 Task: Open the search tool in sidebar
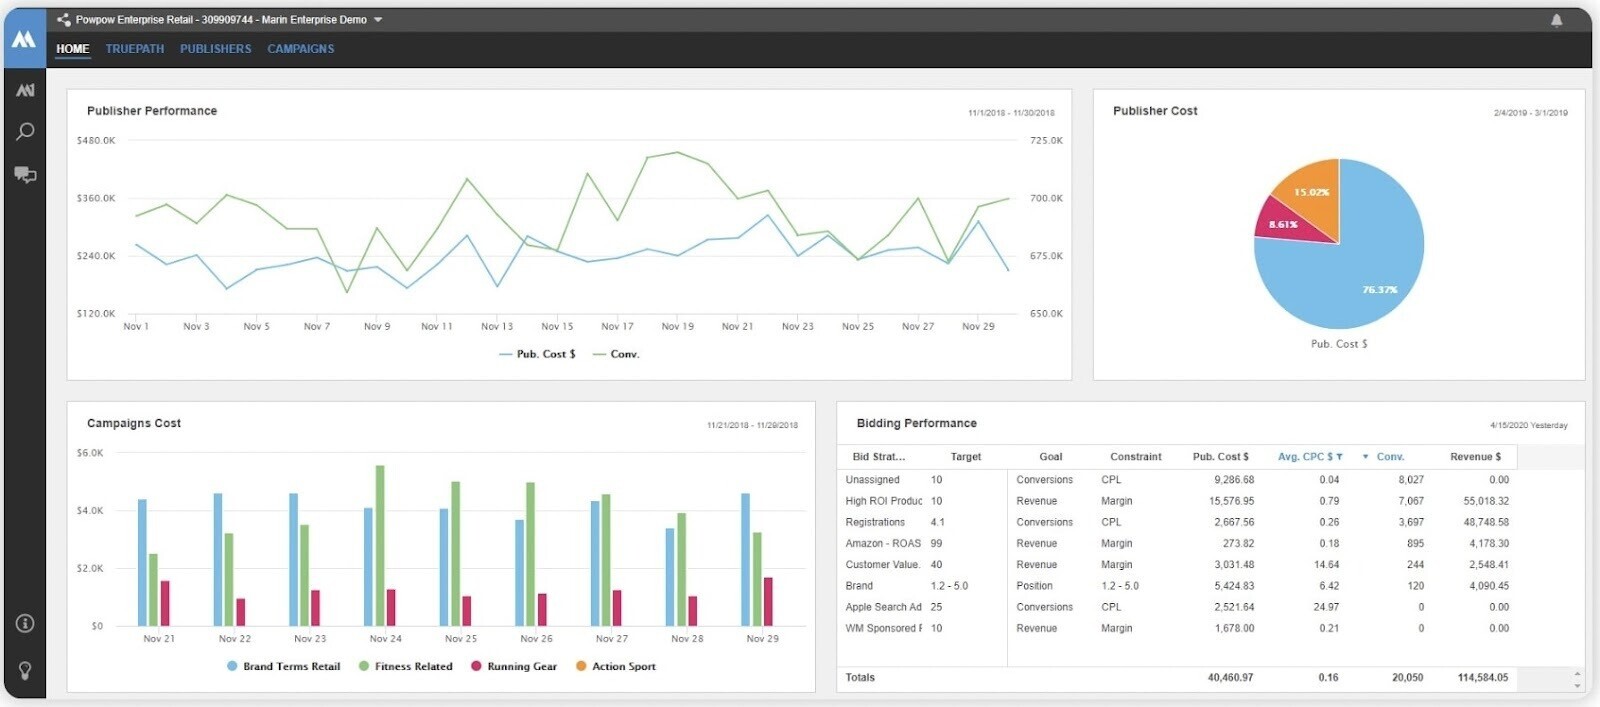tap(25, 132)
